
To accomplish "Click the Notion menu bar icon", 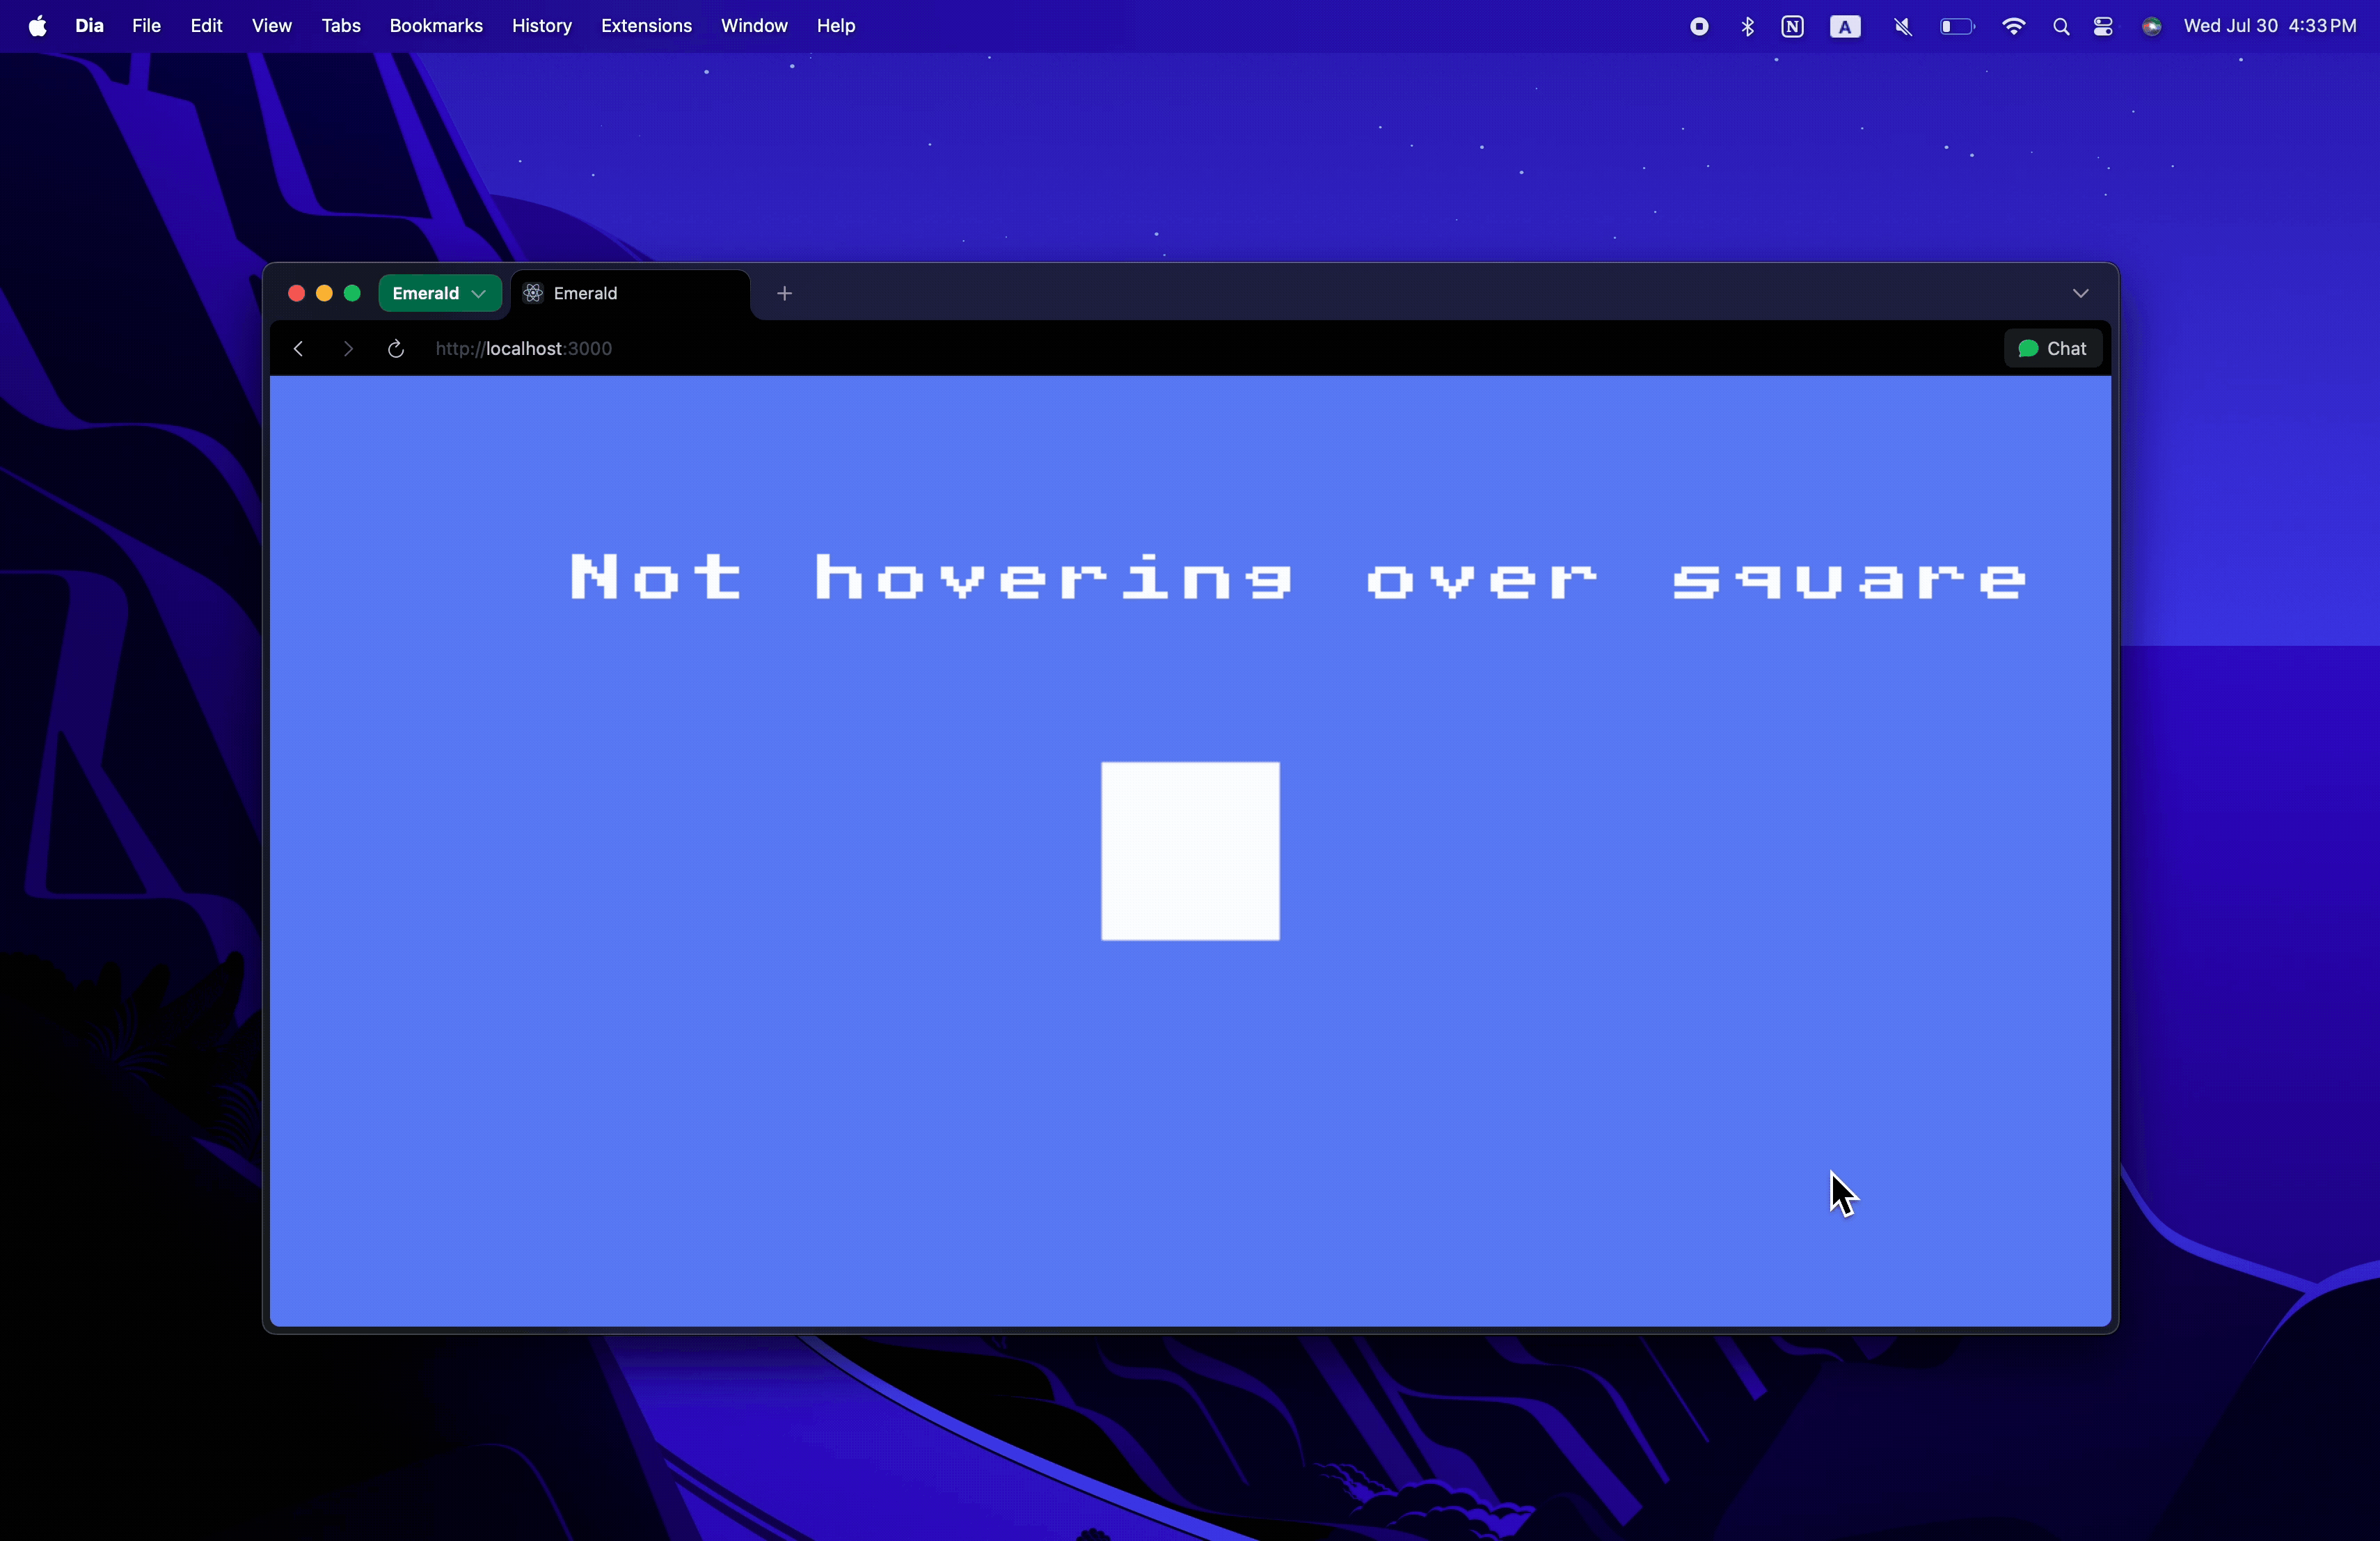I will click(x=1792, y=27).
